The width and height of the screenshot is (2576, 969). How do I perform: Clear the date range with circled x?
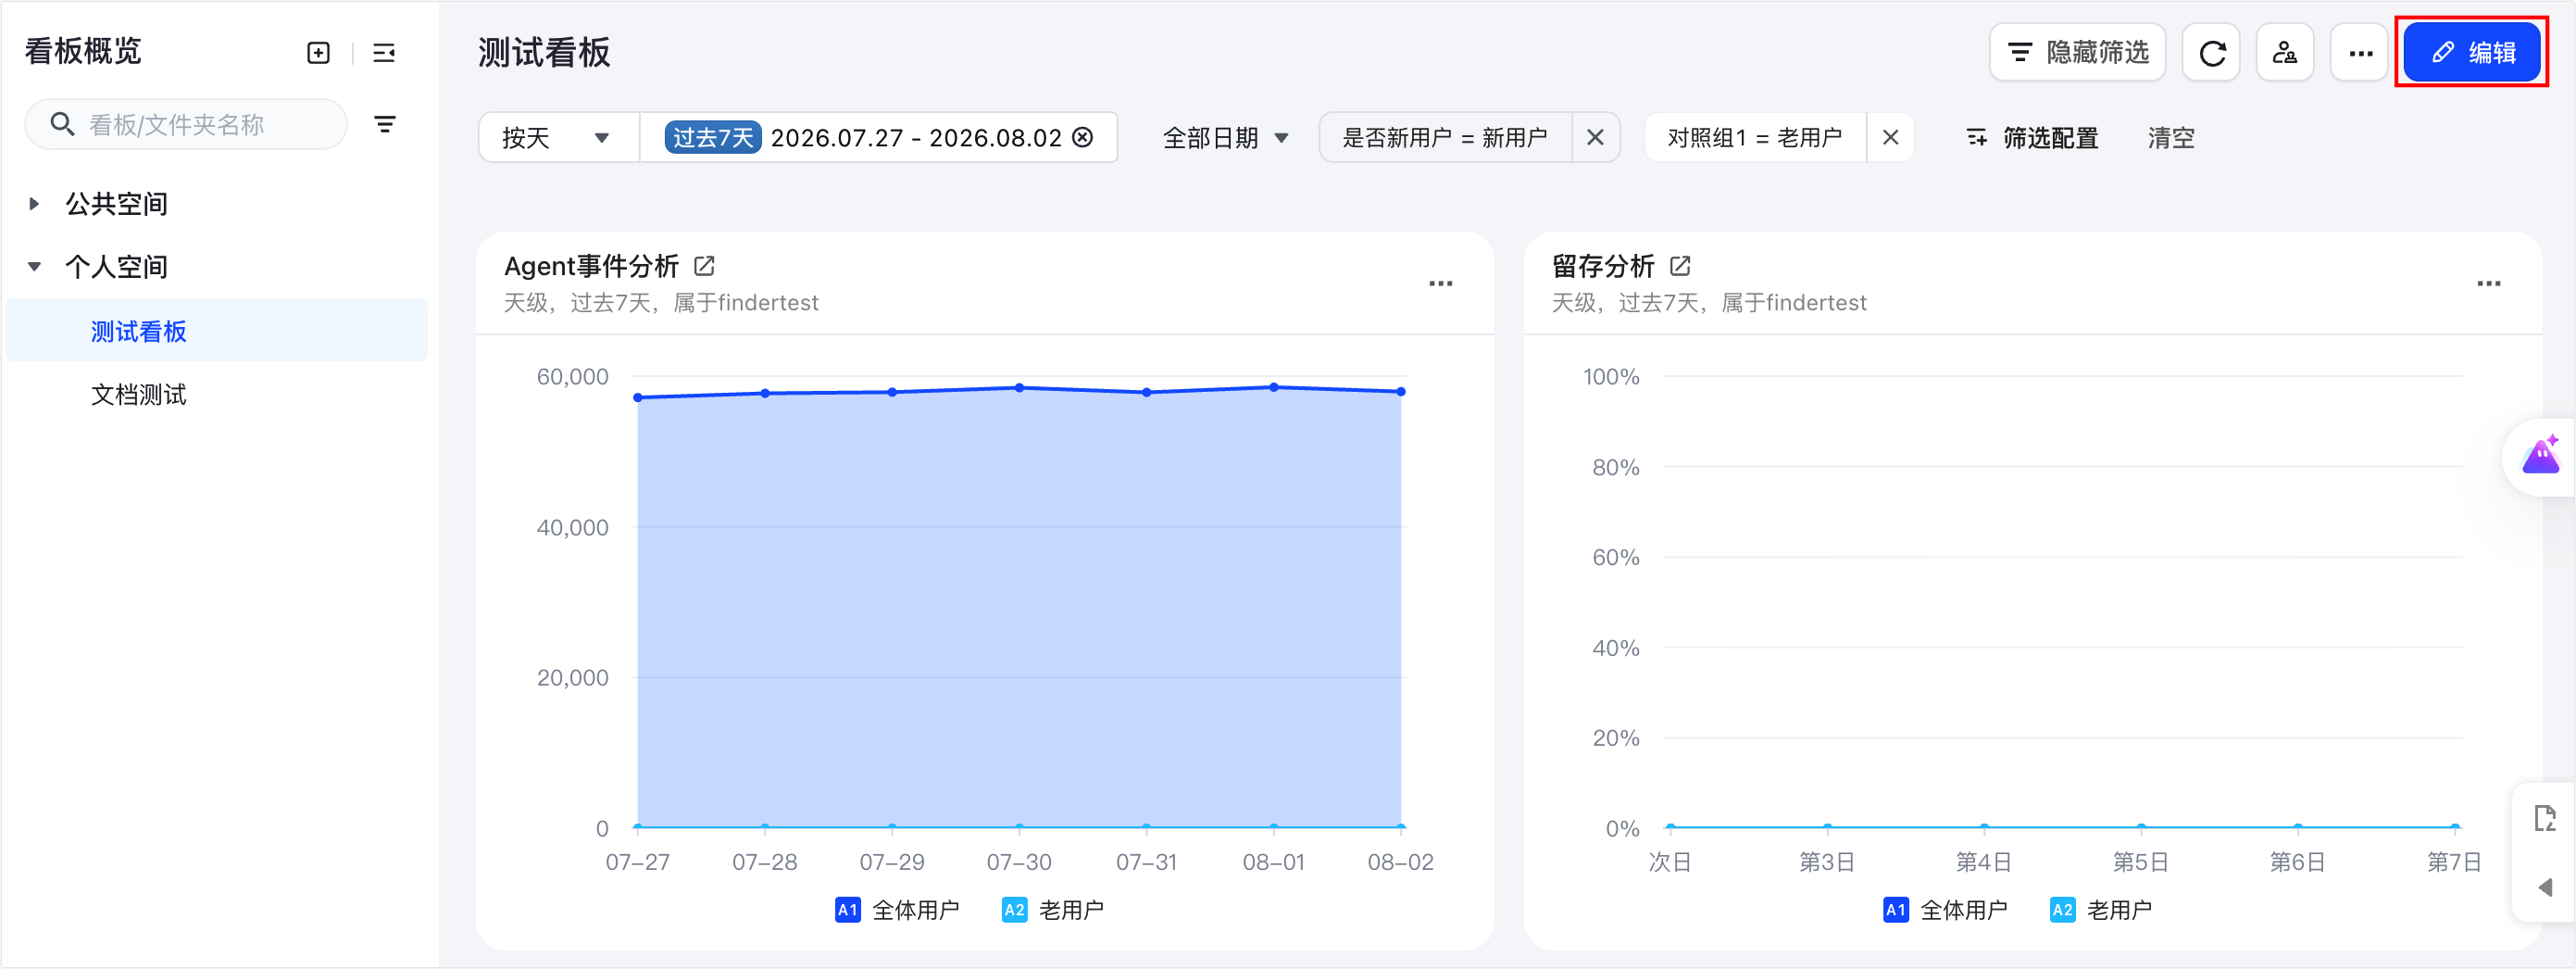(x=1083, y=138)
